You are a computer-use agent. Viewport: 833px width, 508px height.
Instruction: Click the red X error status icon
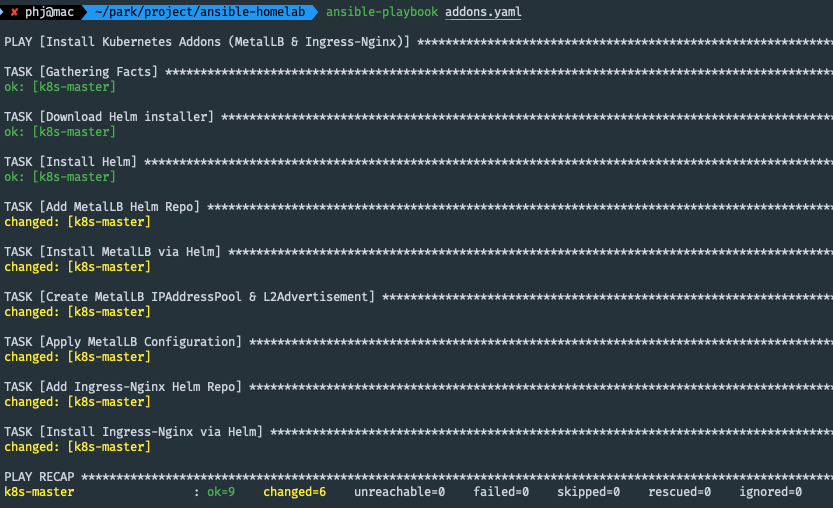pyautogui.click(x=14, y=12)
